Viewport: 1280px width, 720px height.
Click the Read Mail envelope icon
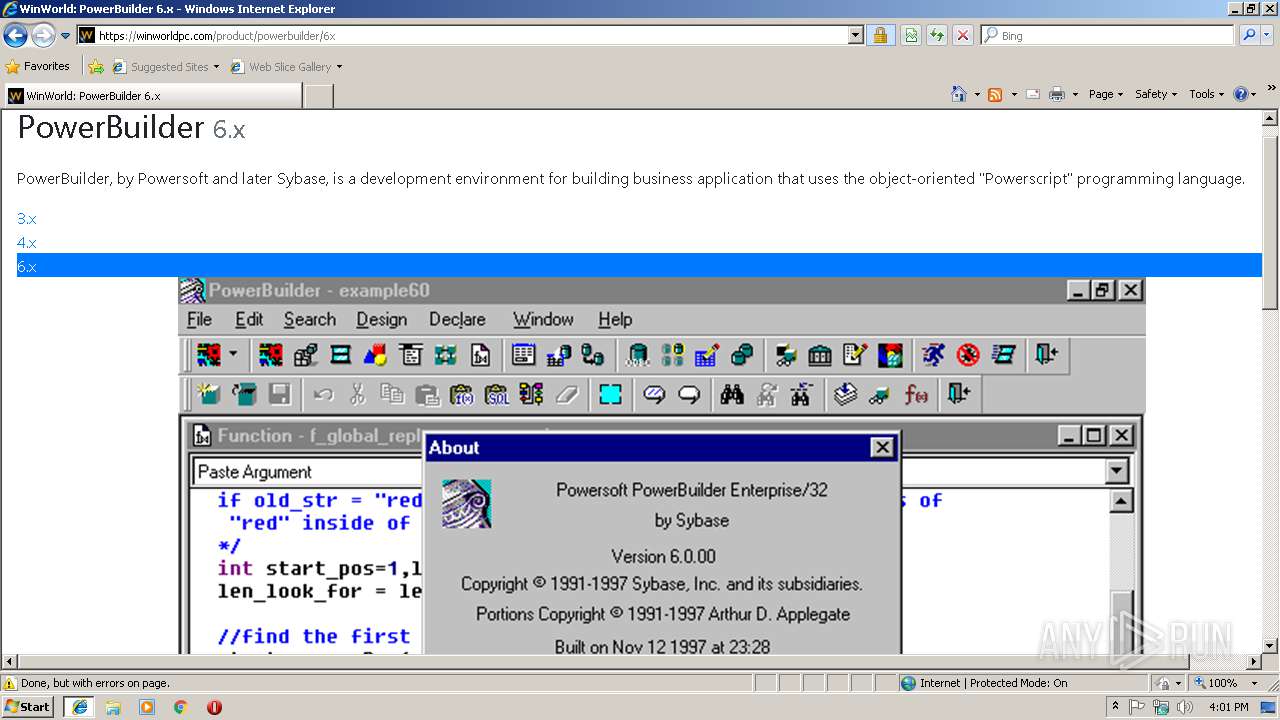[1033, 94]
